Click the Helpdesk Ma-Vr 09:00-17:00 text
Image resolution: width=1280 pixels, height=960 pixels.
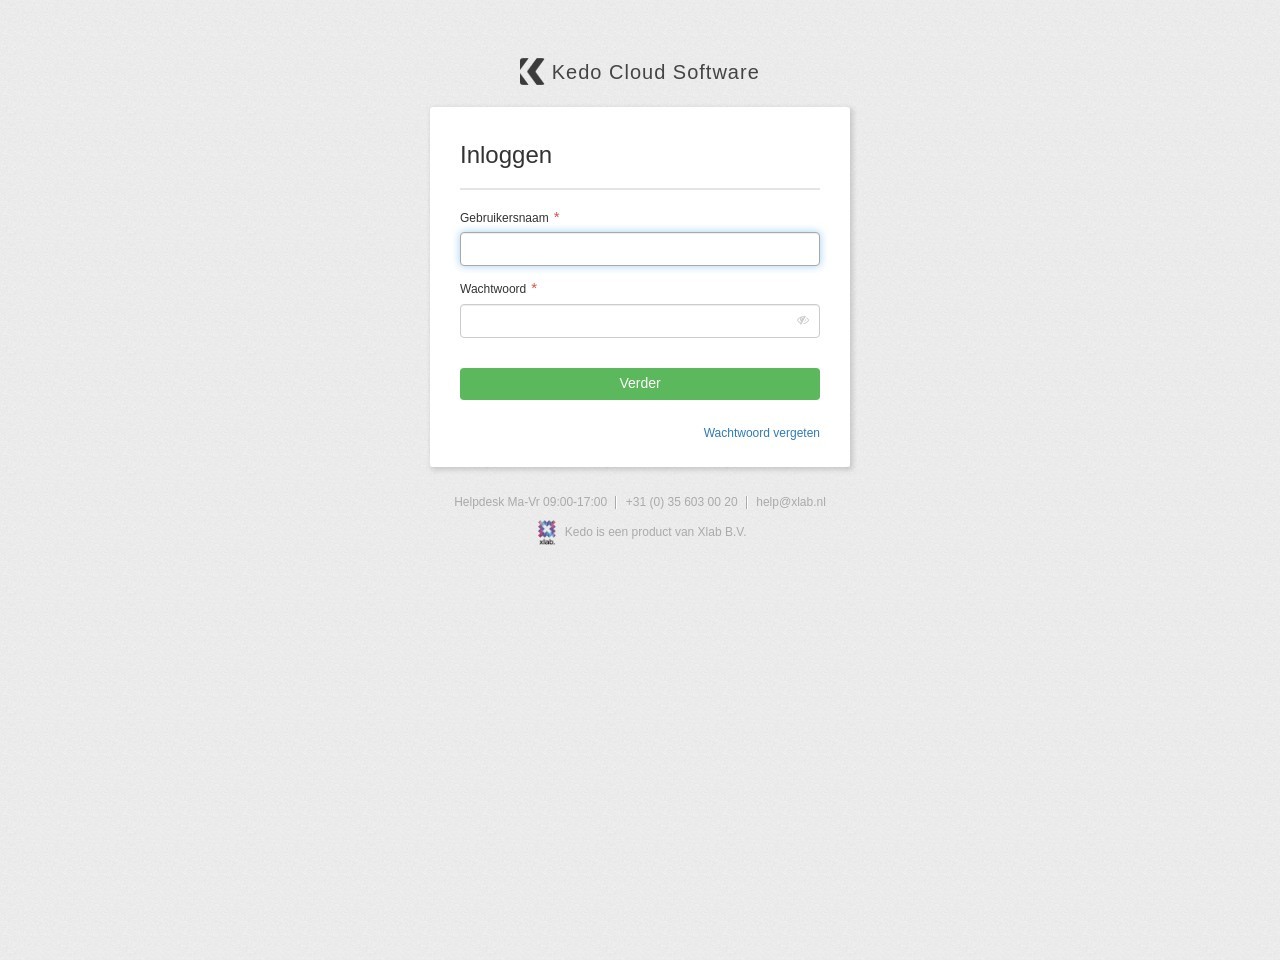530,502
